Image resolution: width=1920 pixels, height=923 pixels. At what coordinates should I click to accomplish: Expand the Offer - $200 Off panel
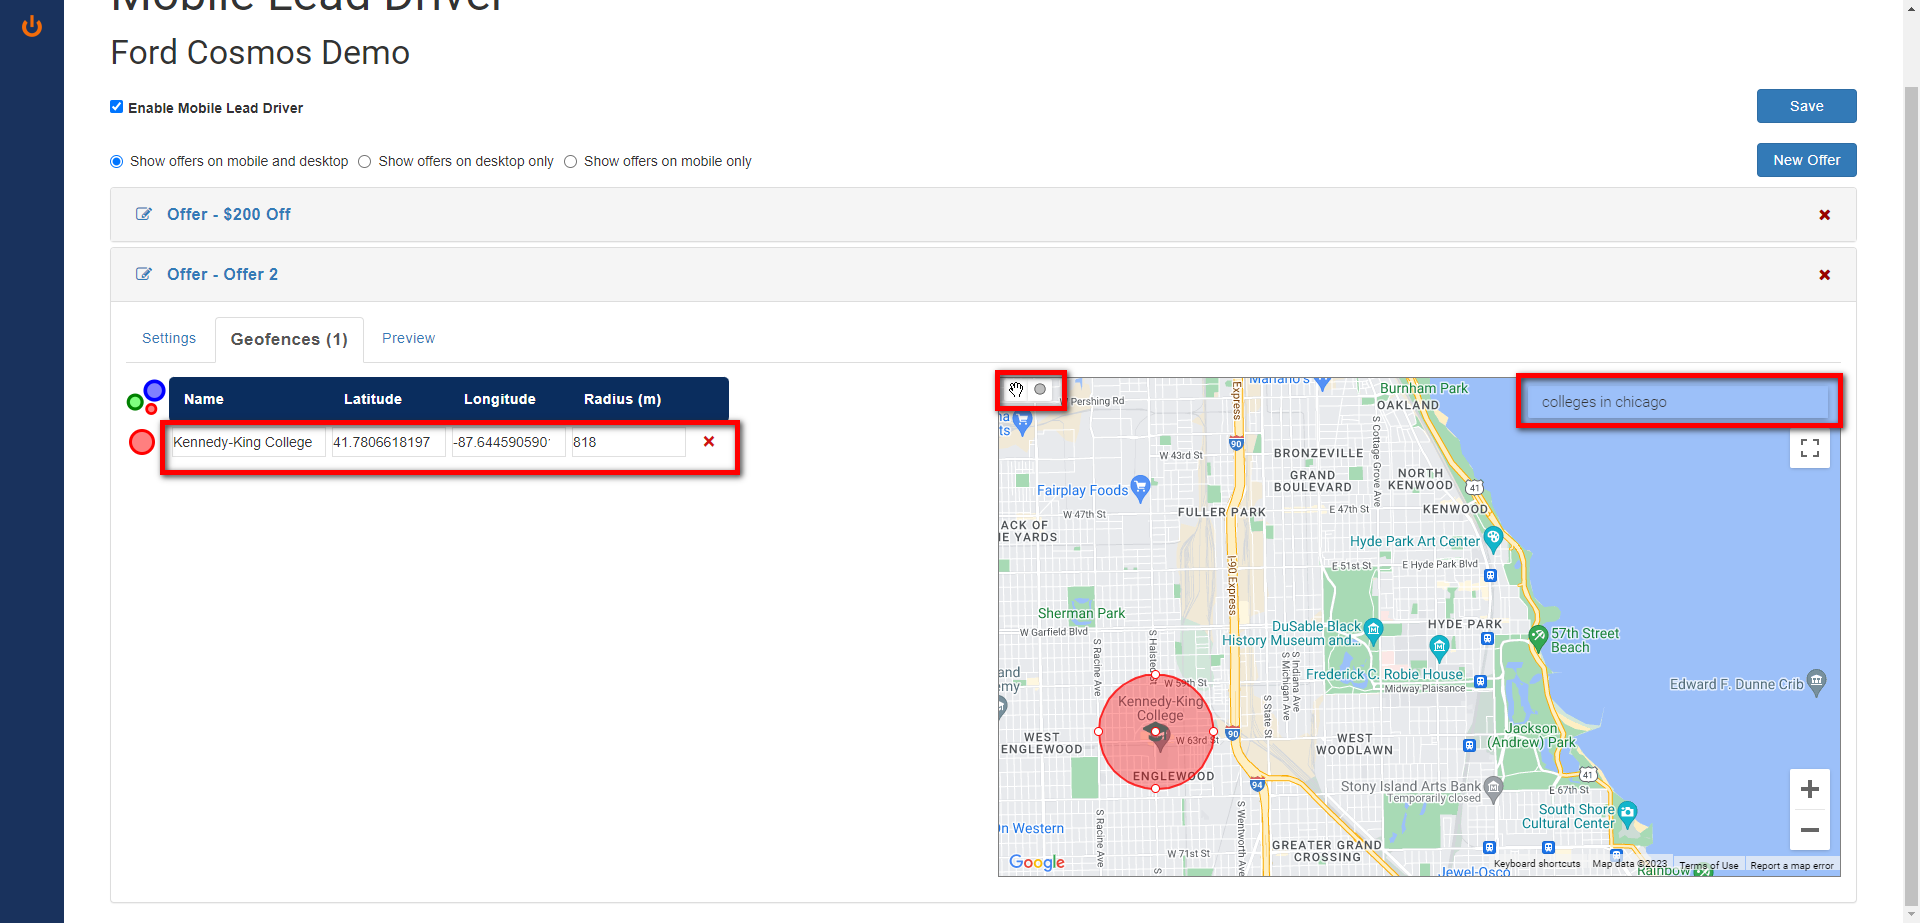click(x=229, y=214)
